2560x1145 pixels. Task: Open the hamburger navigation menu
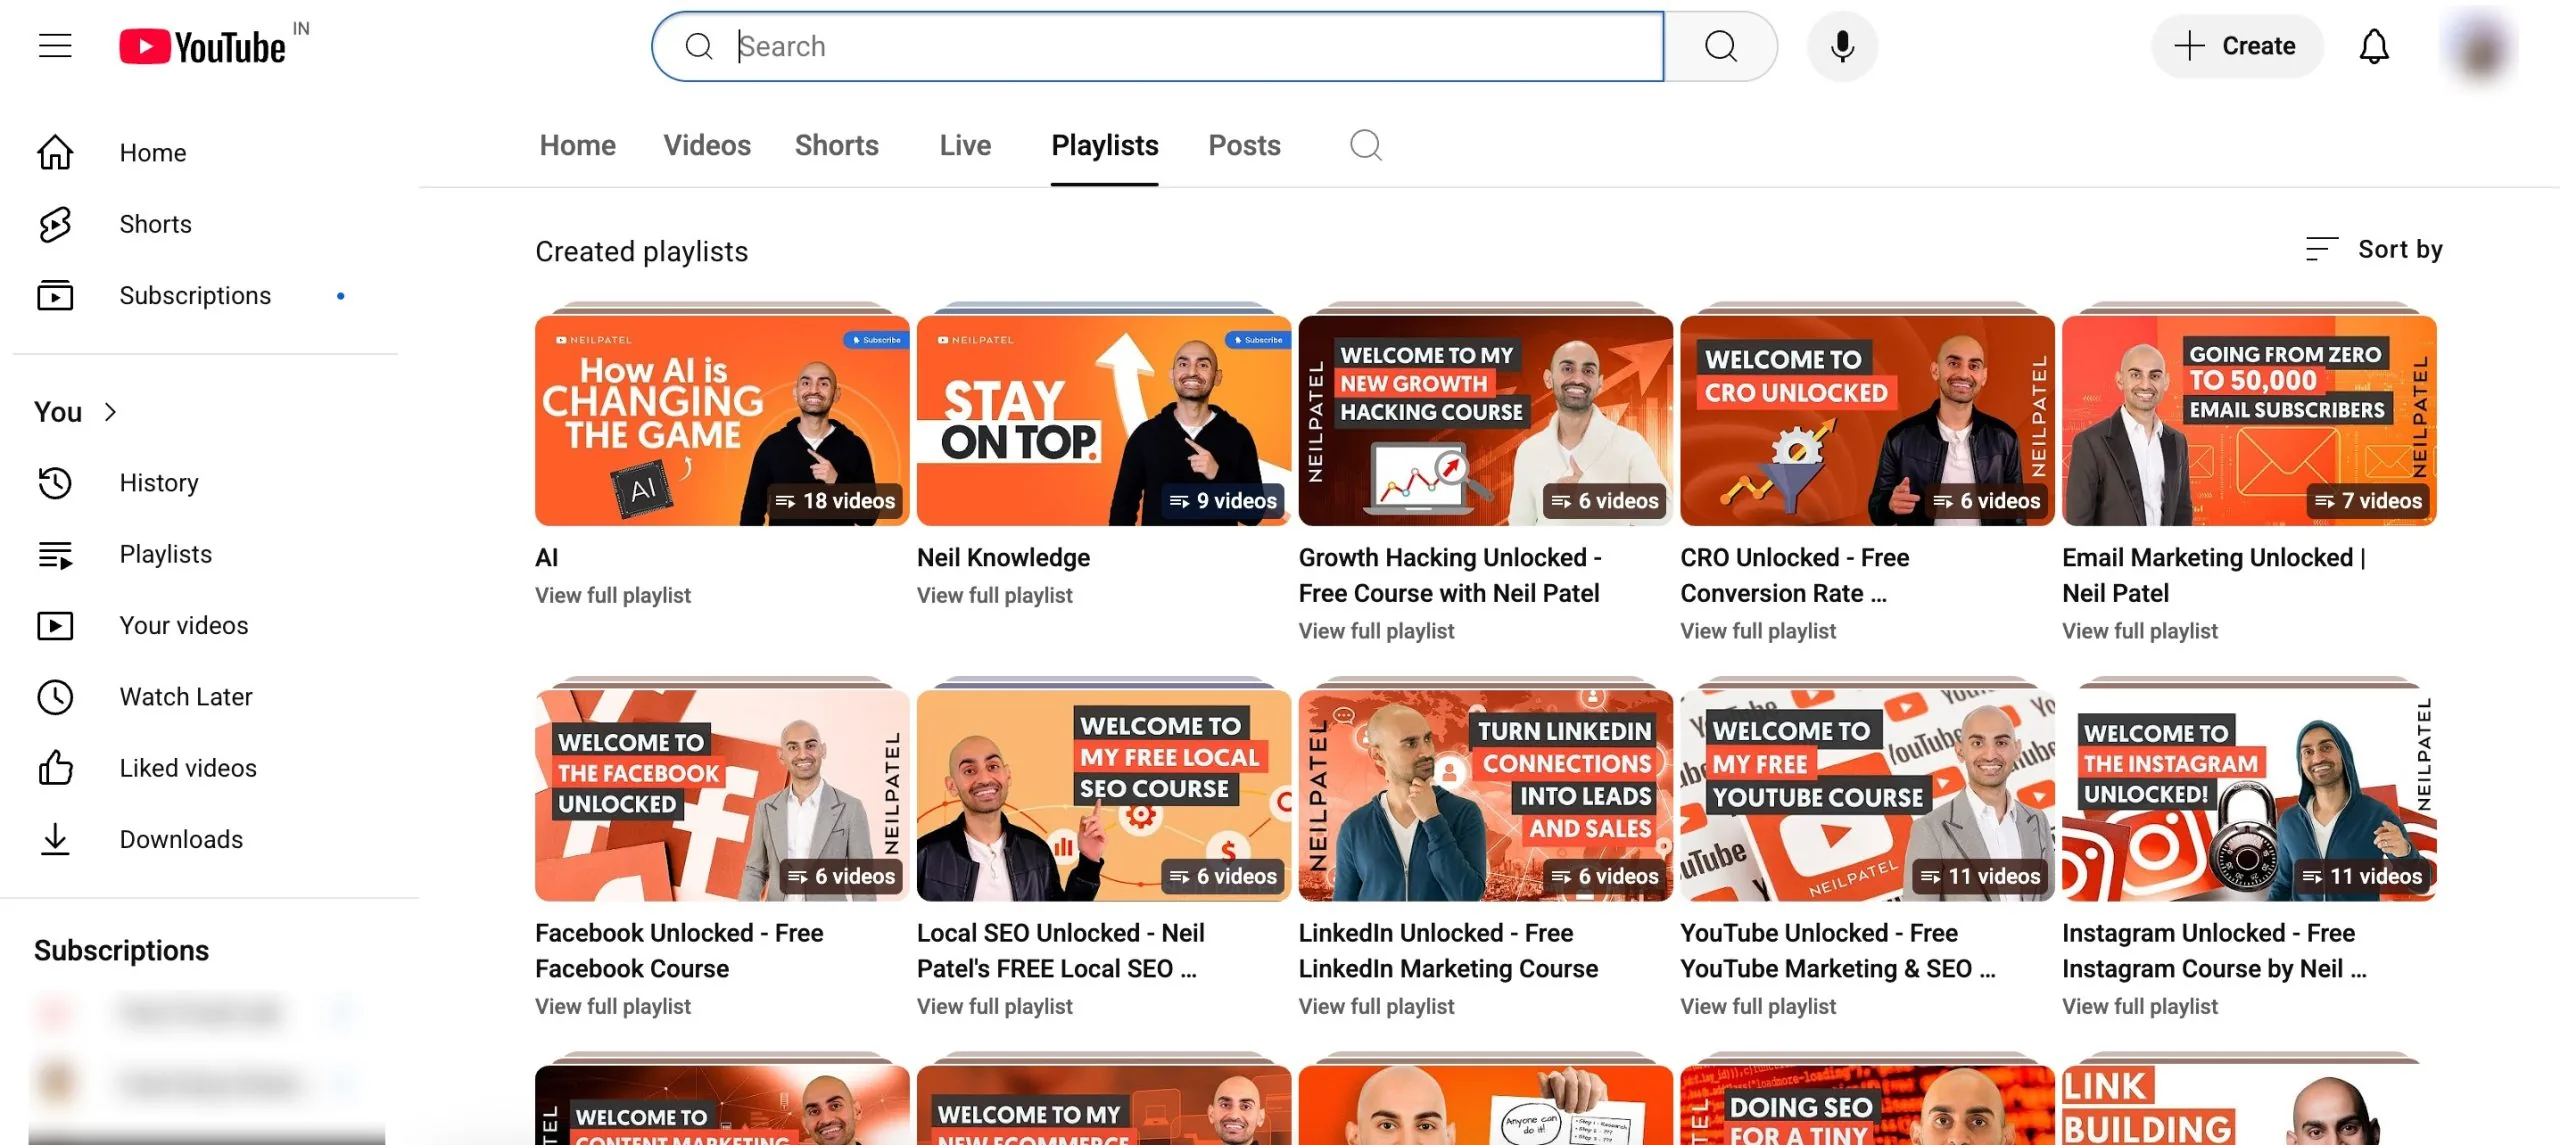[55, 44]
